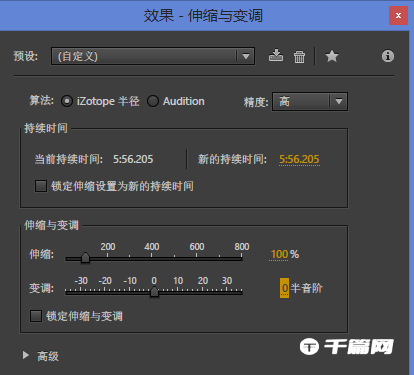This screenshot has height=375, width=414.
Task: Click the 30 mark on the pitch slider
Action: 227,281
